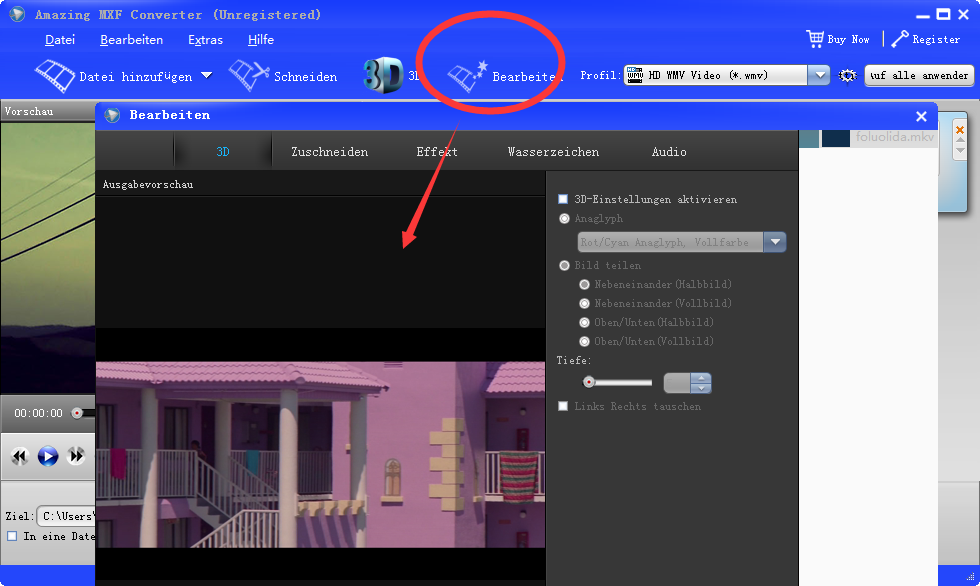Click the Bearbeiten dialog logo icon

click(x=112, y=115)
